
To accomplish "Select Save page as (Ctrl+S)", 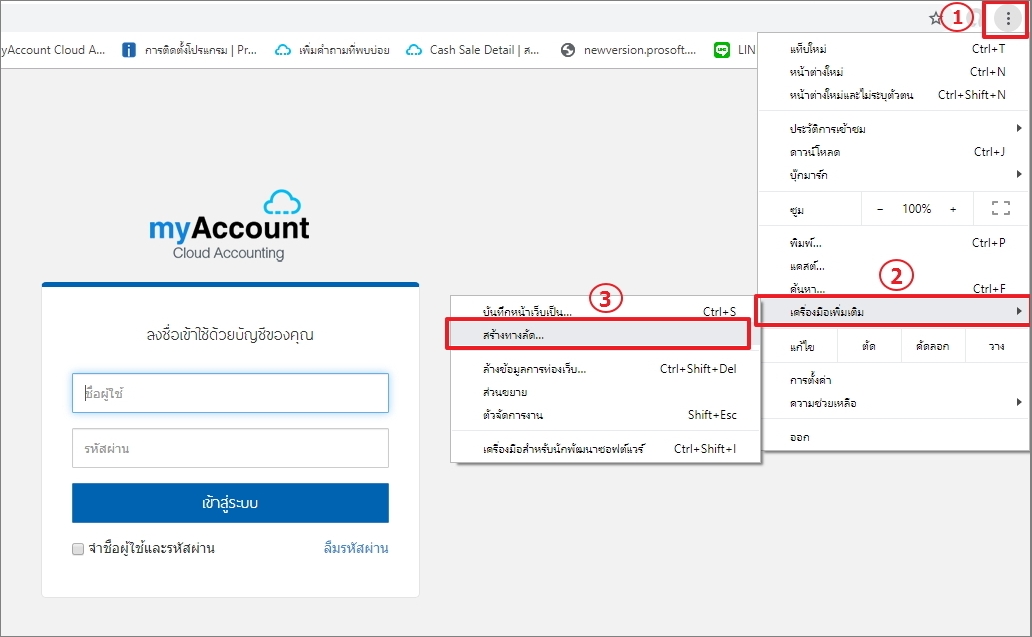I will [606, 312].
